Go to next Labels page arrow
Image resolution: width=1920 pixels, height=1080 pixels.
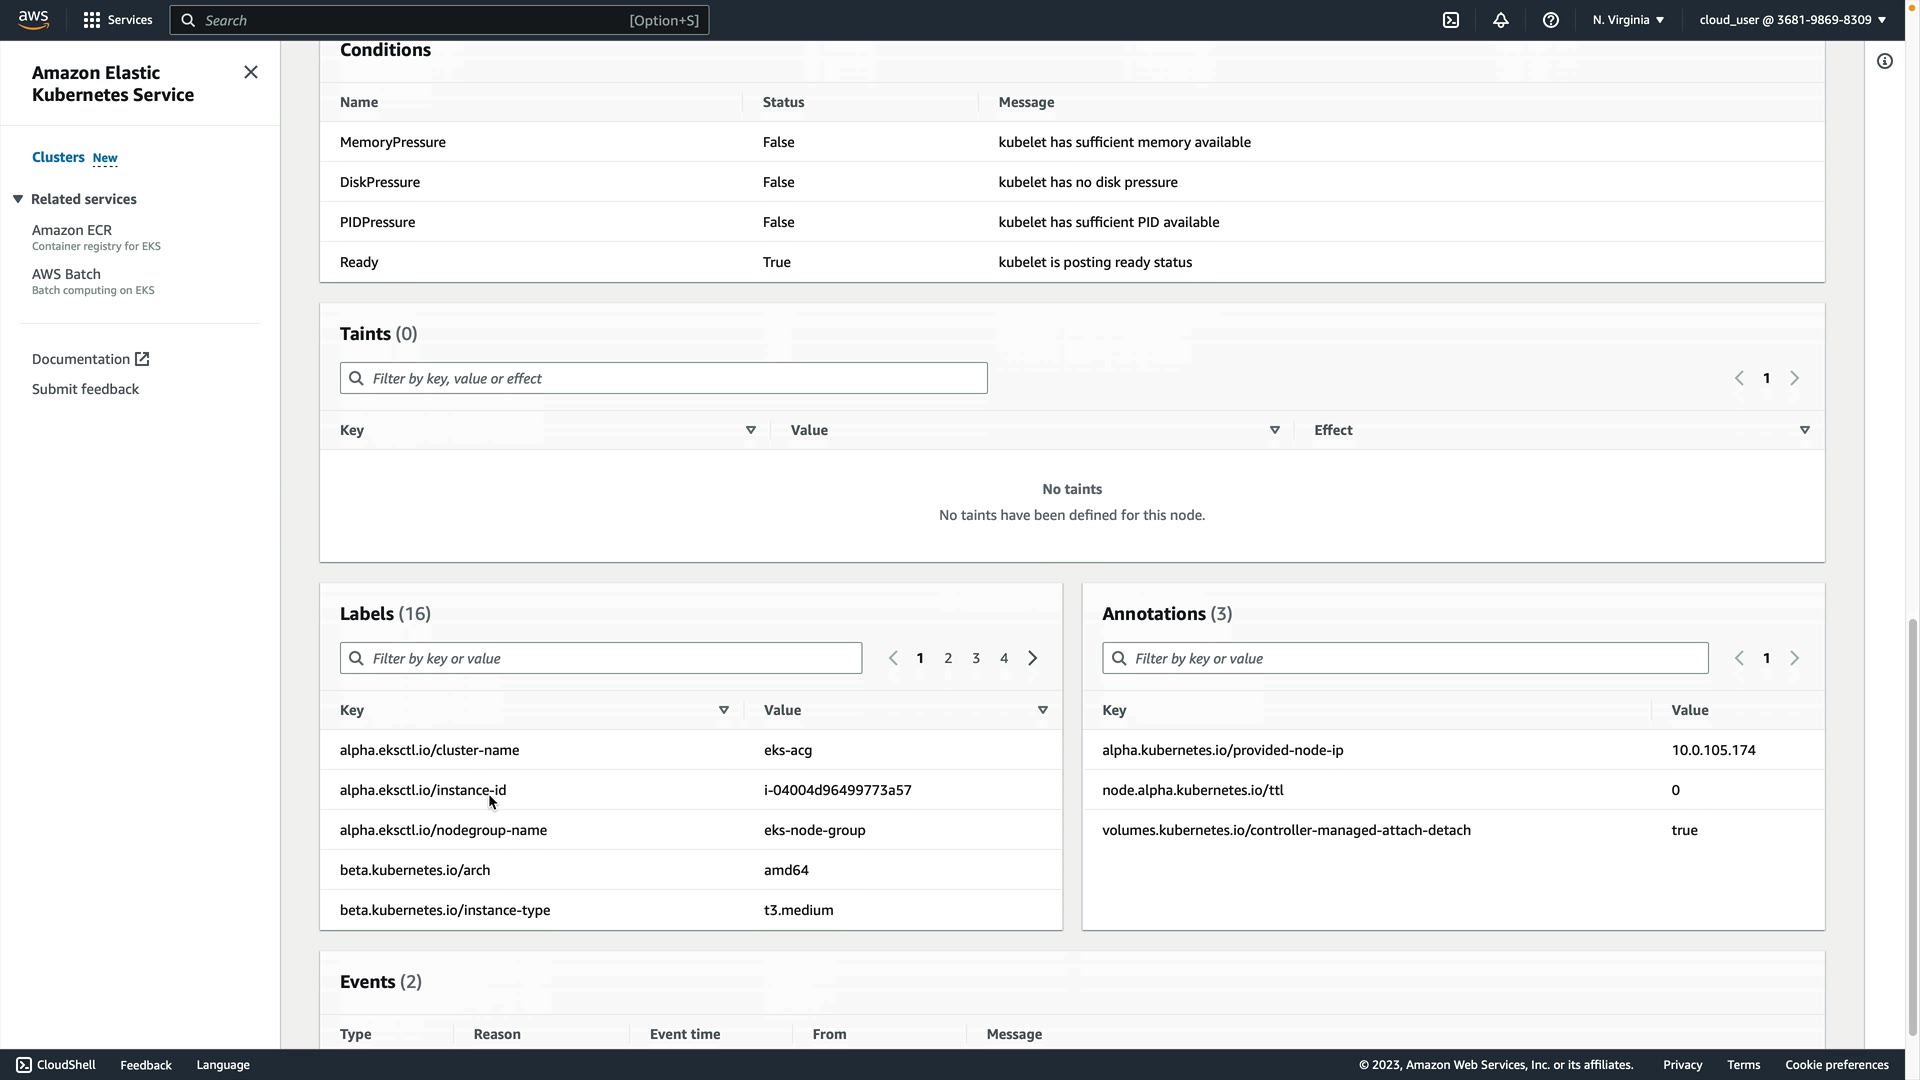point(1033,658)
